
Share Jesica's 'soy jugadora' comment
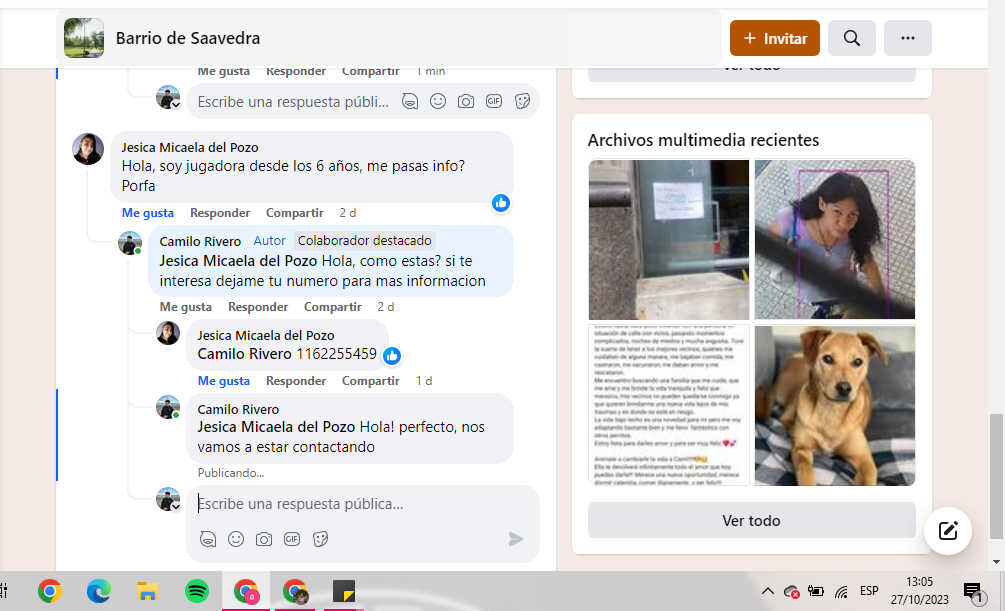coord(295,213)
